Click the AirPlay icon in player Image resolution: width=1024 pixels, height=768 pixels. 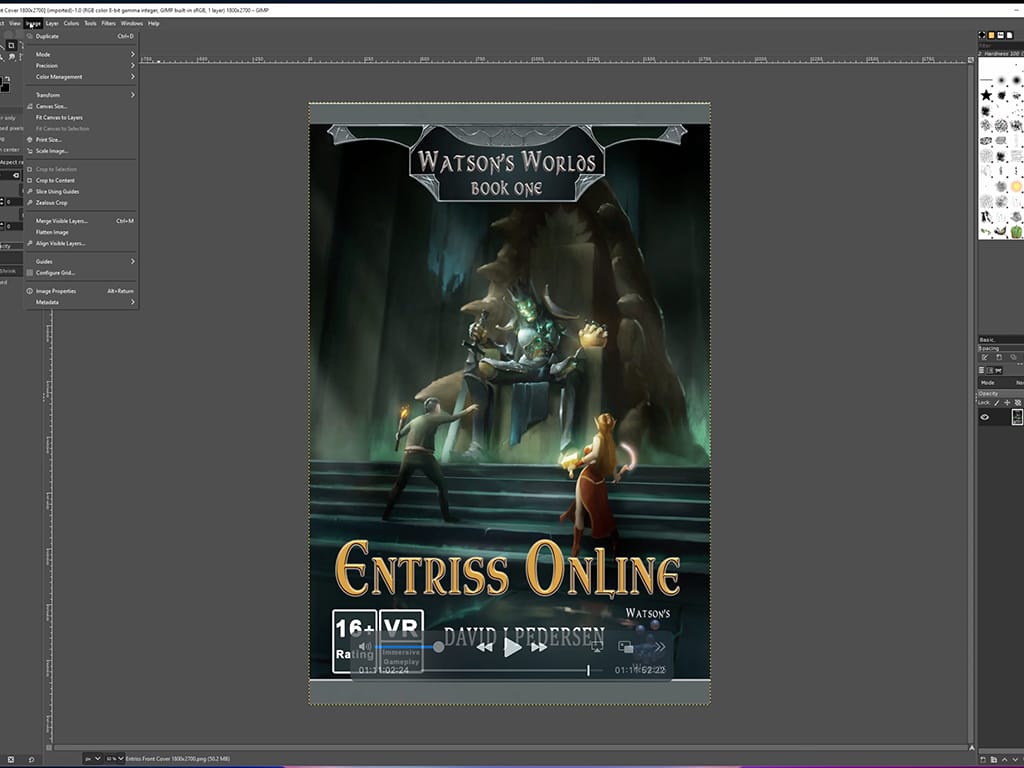tap(595, 647)
